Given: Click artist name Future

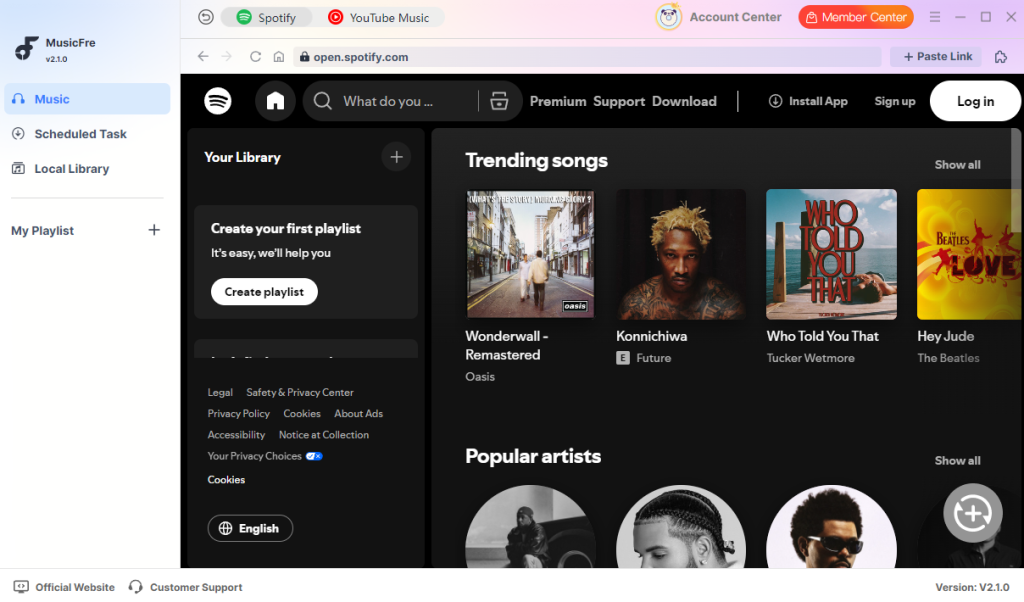Looking at the screenshot, I should [x=654, y=358].
